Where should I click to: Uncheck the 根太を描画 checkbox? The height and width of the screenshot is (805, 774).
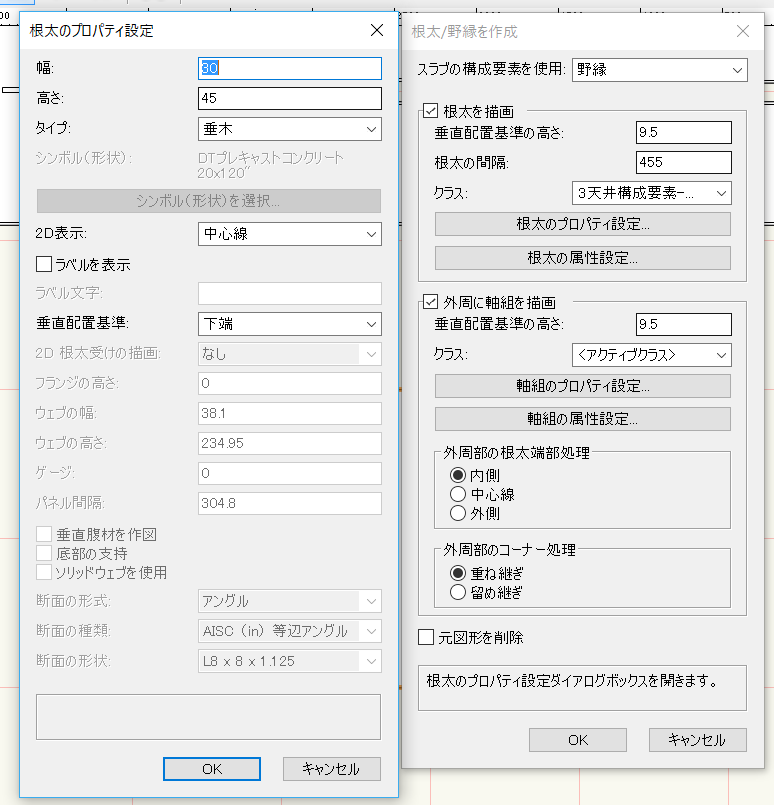[x=432, y=112]
